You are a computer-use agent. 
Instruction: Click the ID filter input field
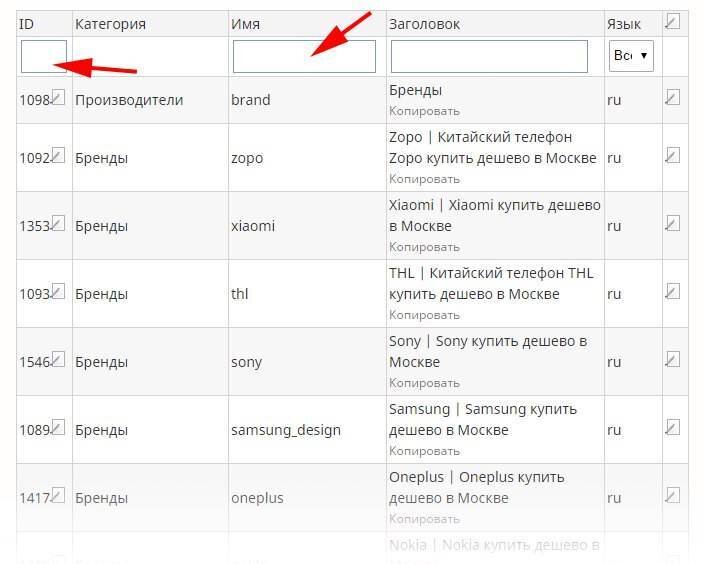[44, 56]
